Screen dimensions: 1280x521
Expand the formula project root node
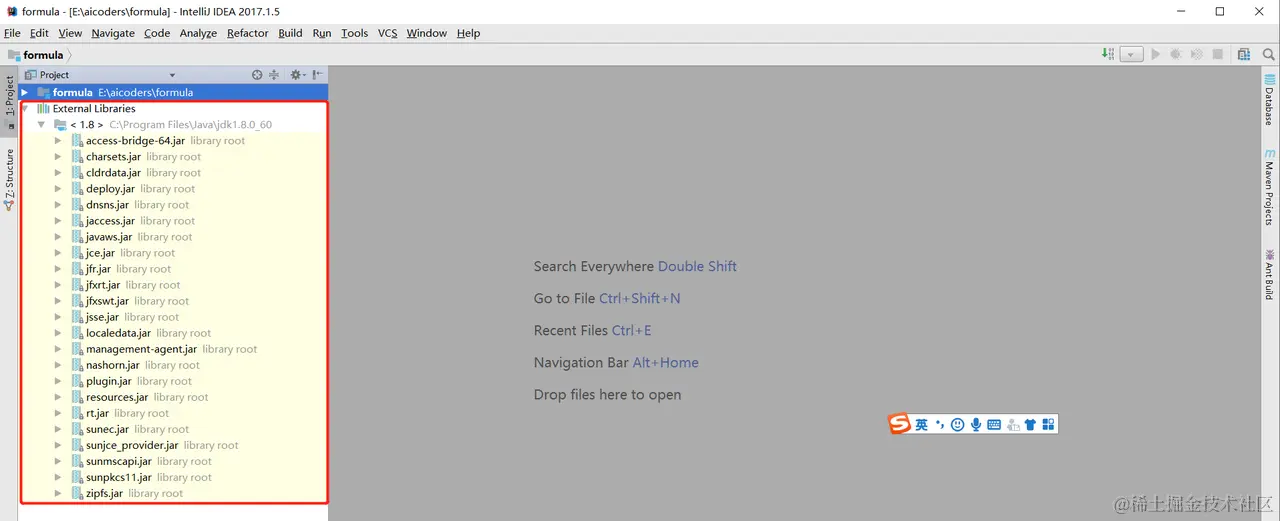pyautogui.click(x=25, y=92)
